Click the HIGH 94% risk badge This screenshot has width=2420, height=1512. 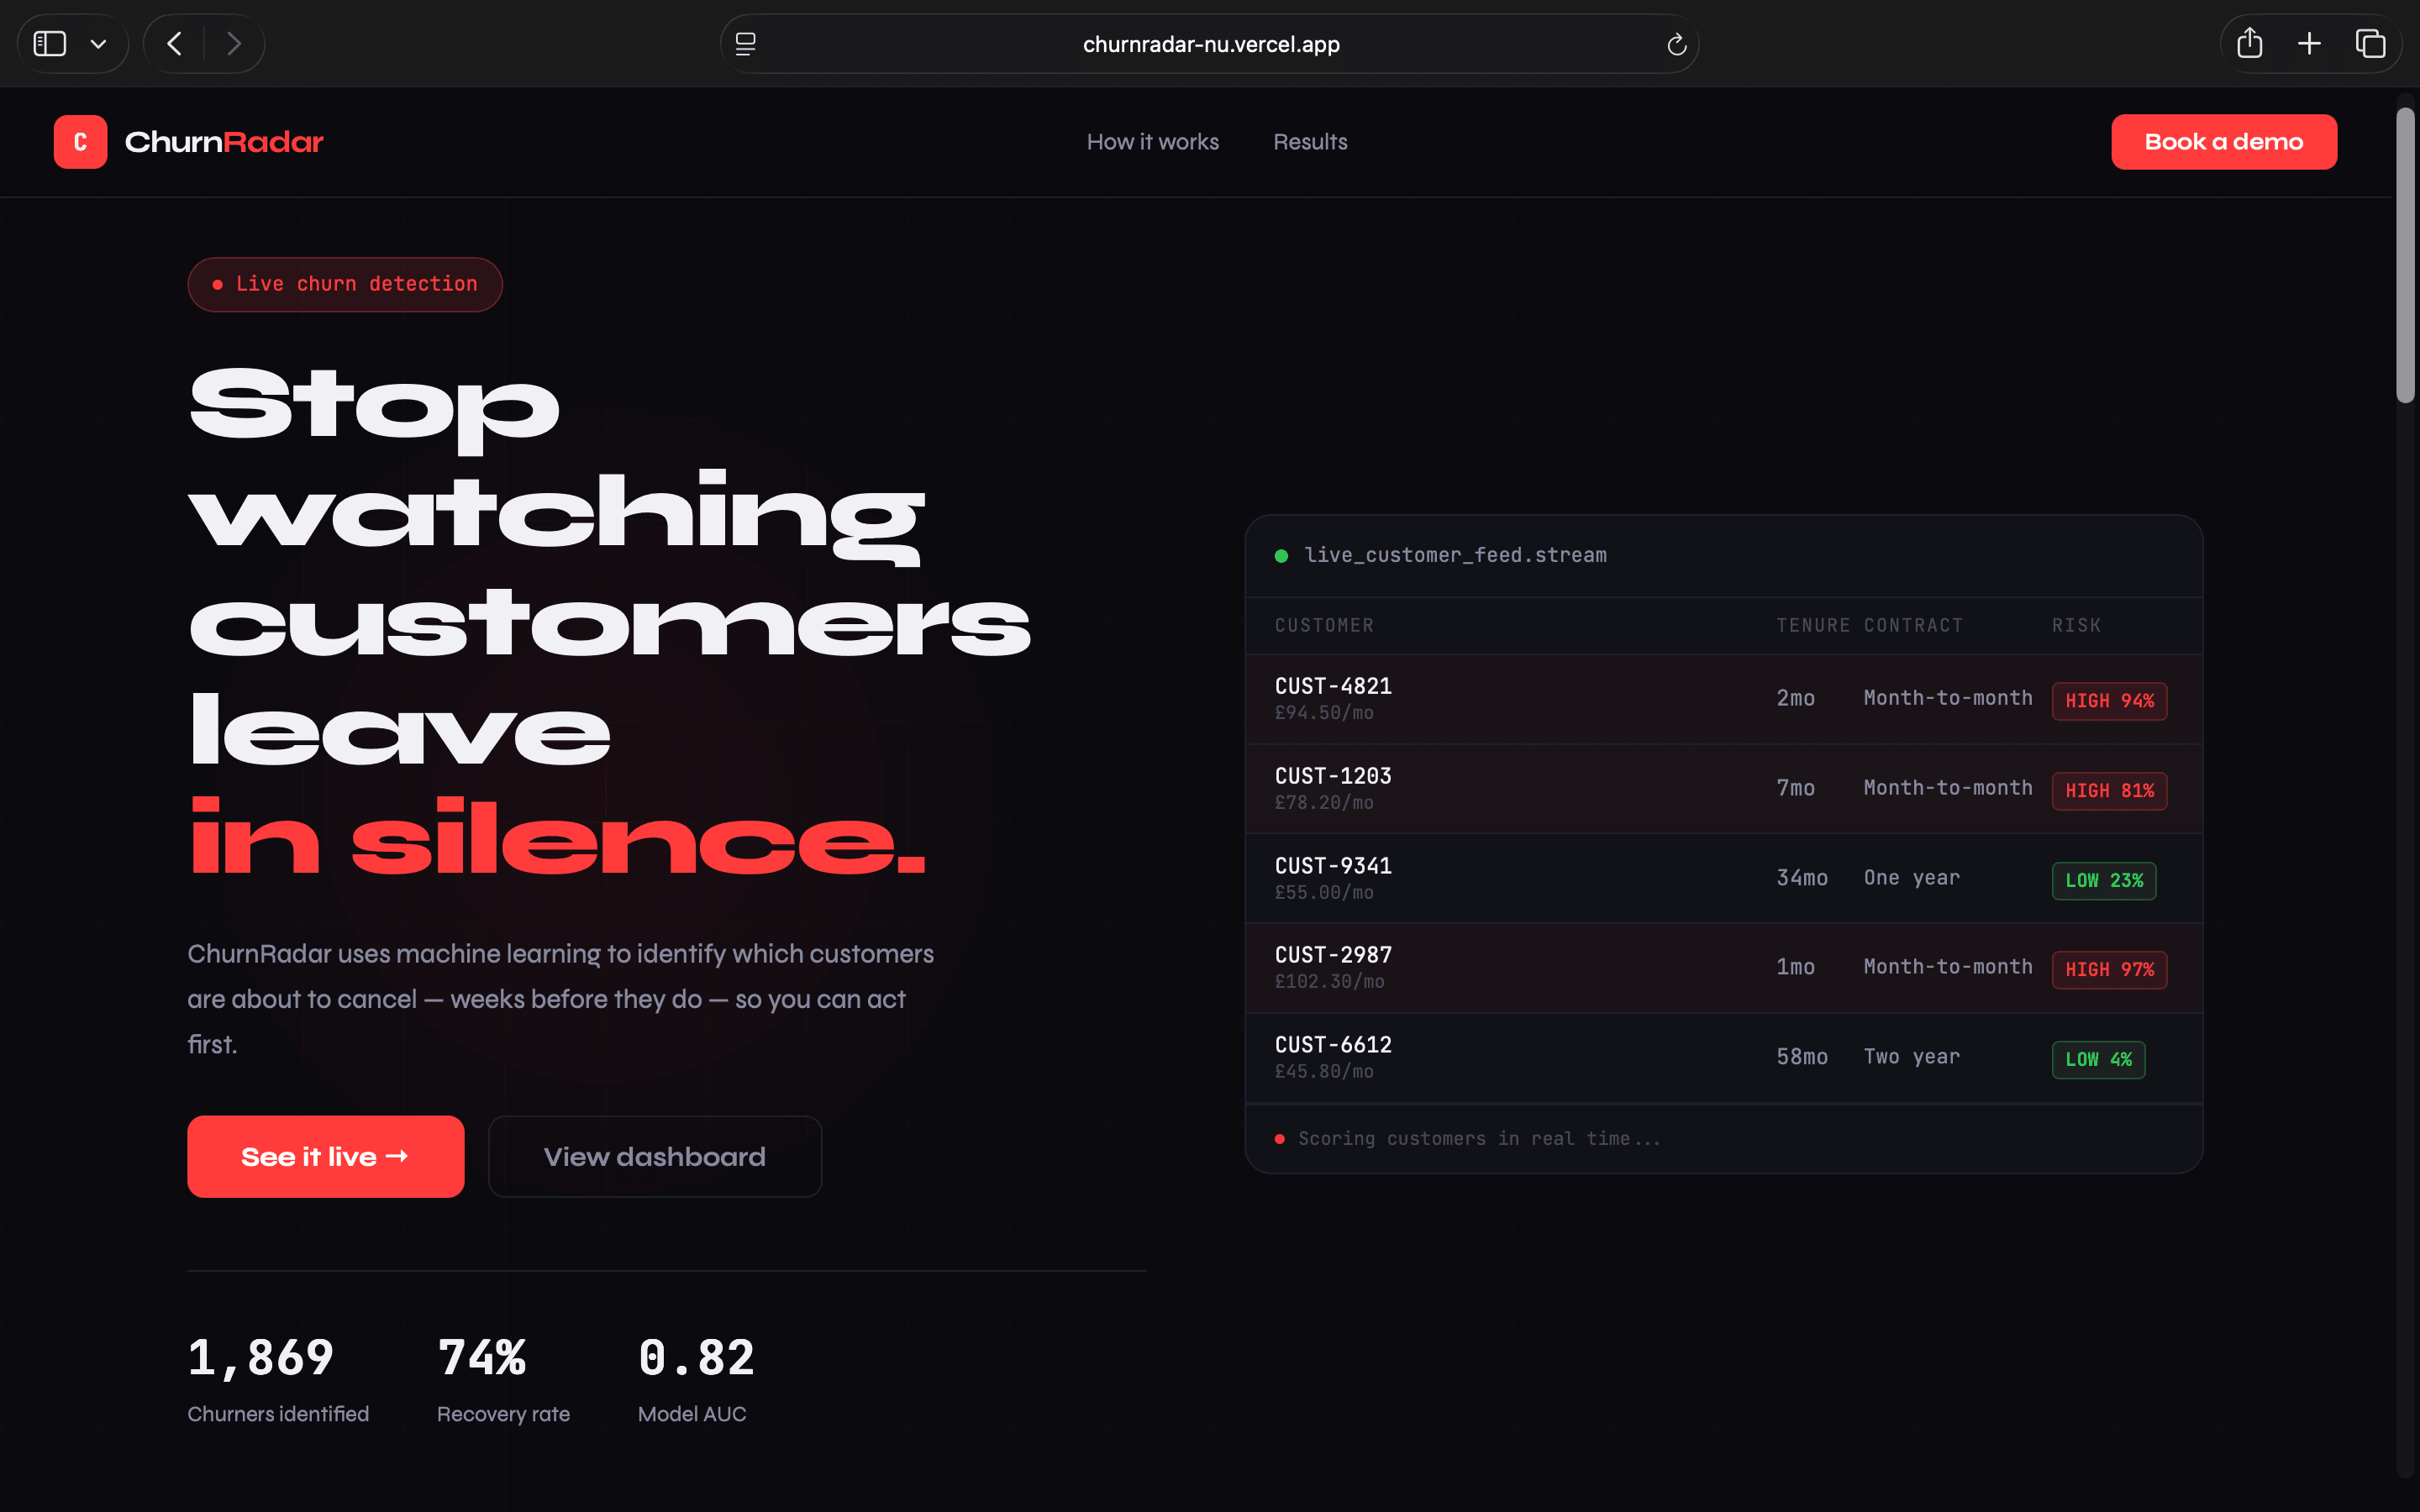(2109, 701)
